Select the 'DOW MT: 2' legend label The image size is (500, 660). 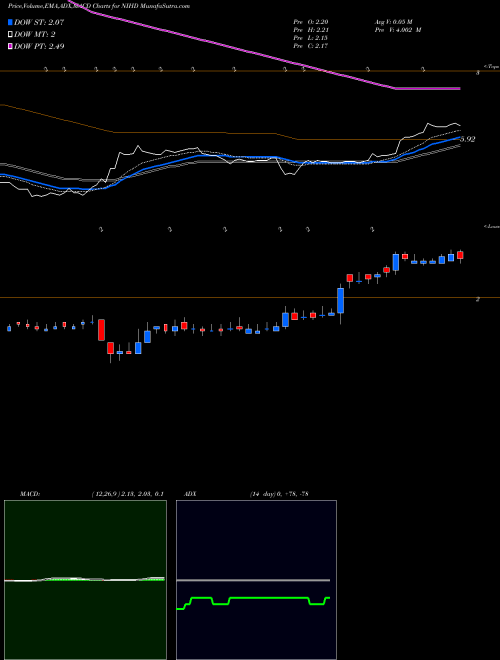tap(35, 34)
